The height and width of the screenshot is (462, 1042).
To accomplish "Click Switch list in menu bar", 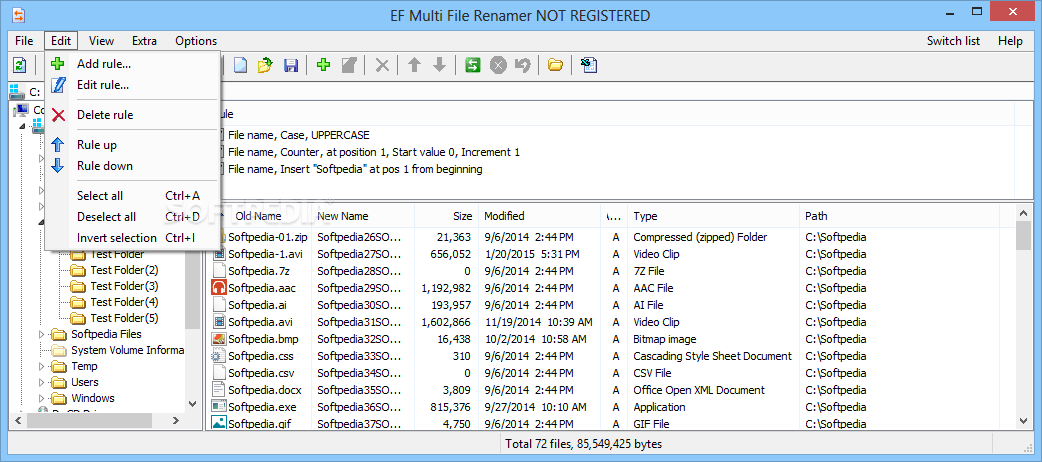I will [x=954, y=41].
